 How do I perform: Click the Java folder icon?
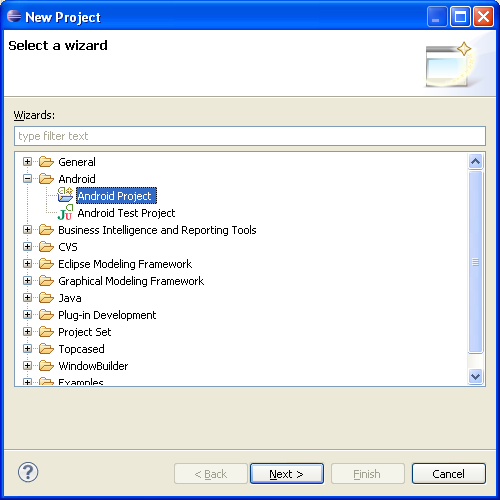point(46,298)
